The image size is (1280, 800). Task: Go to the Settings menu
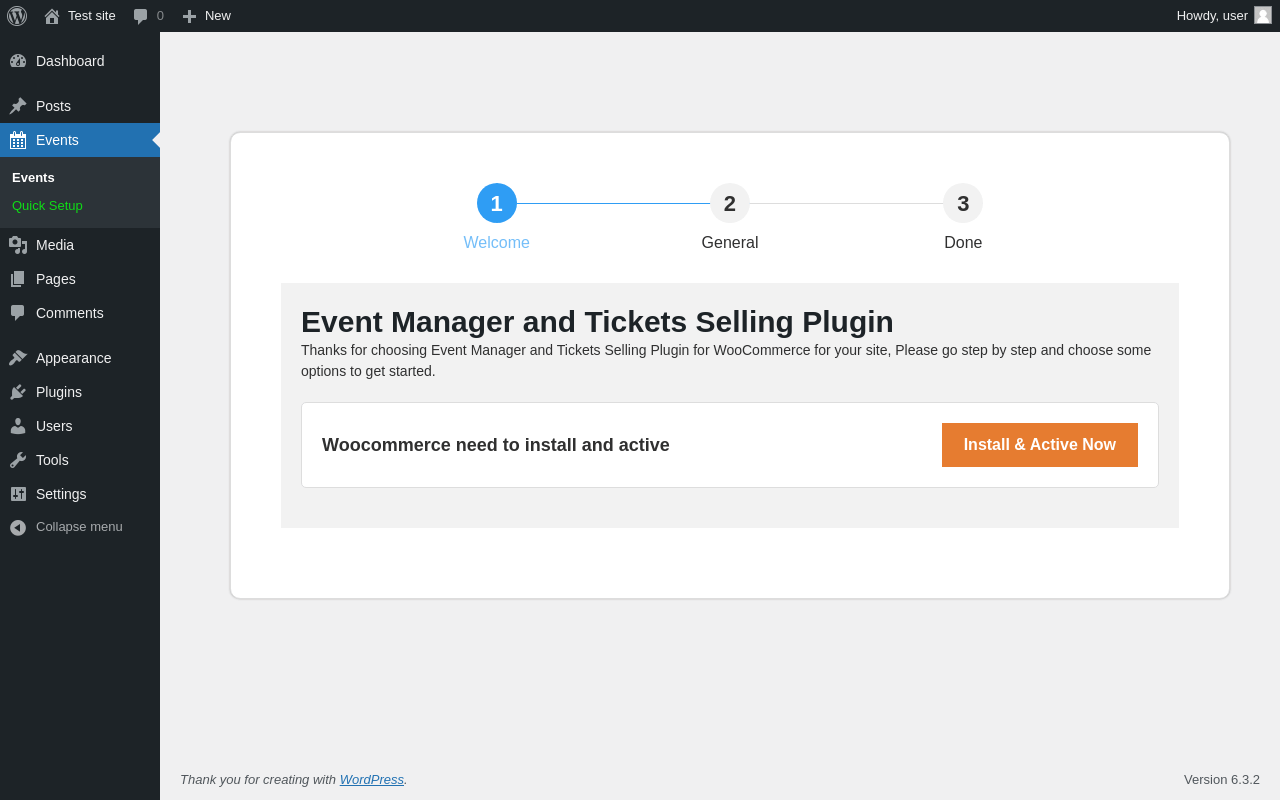click(x=61, y=494)
